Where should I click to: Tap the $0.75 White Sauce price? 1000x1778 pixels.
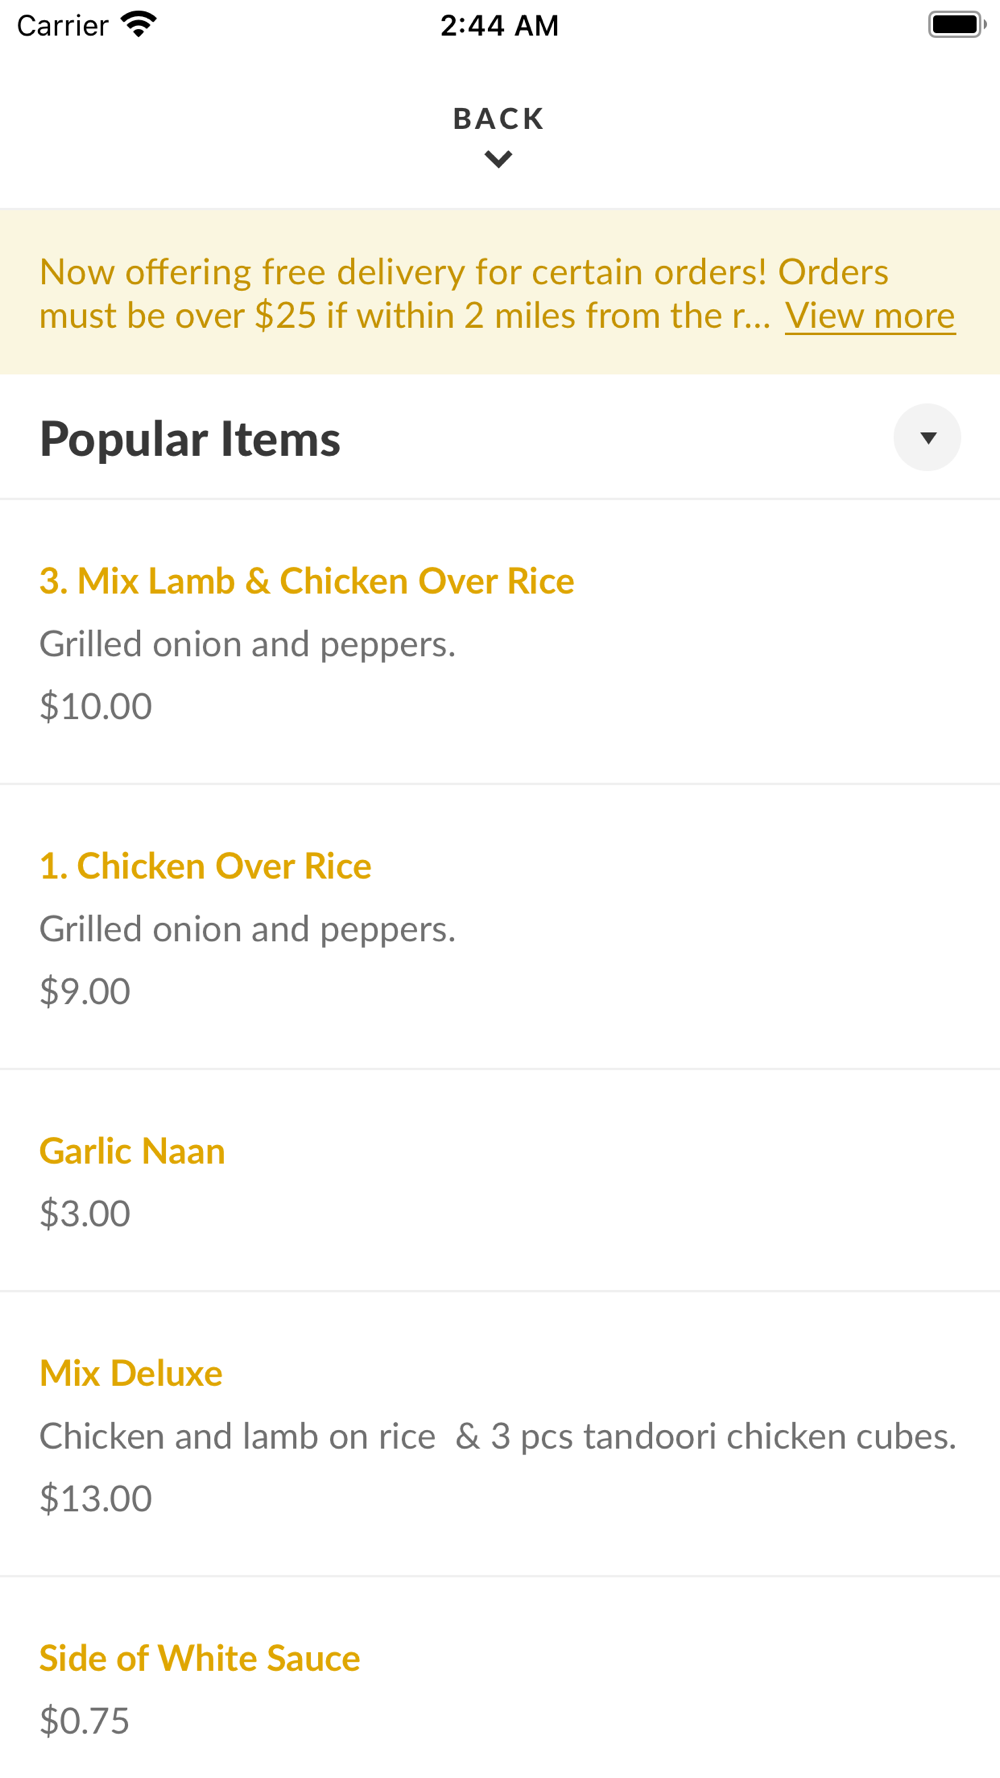click(x=85, y=1720)
